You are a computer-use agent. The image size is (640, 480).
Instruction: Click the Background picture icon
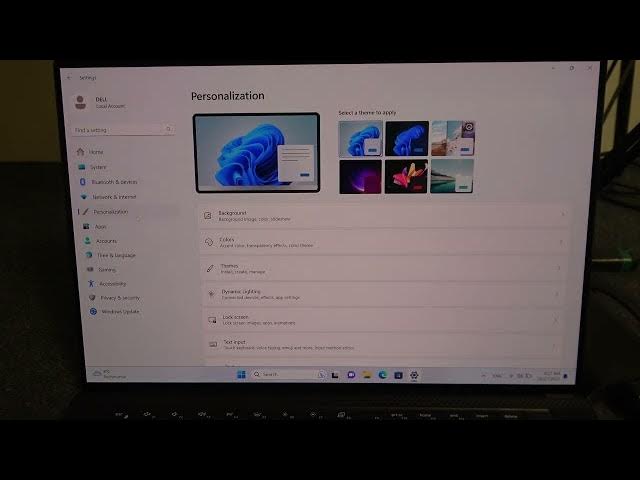click(208, 216)
